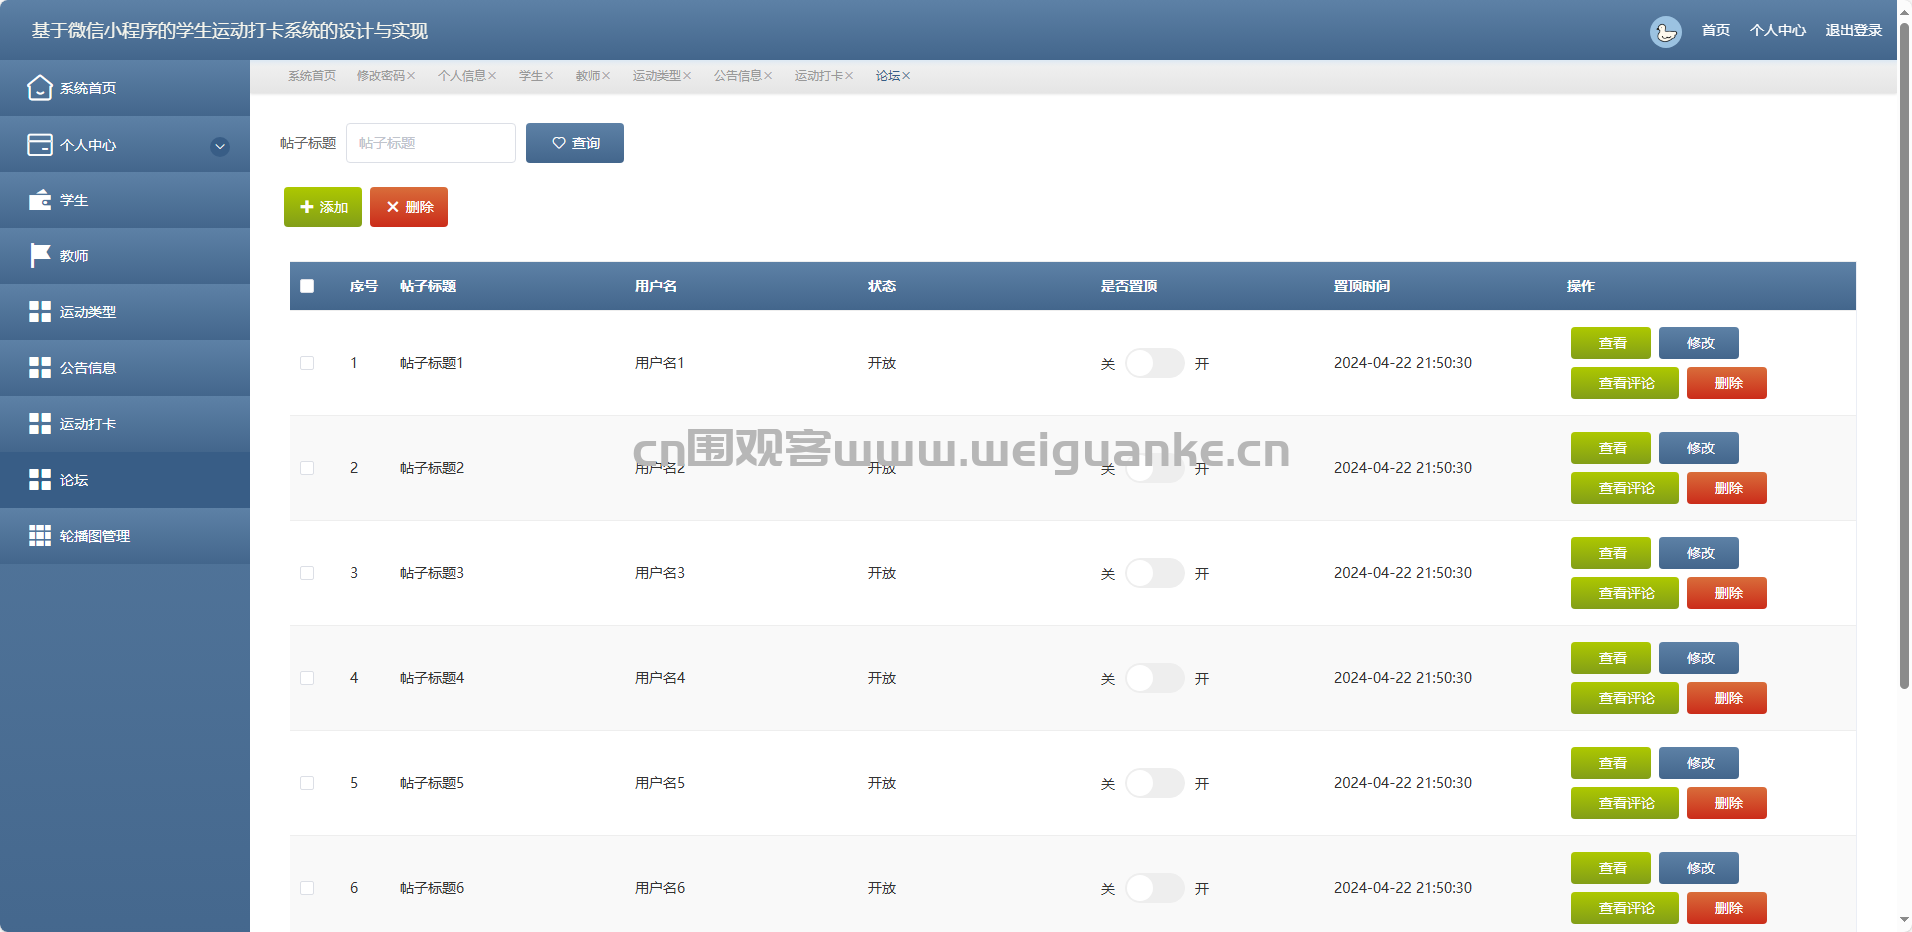The image size is (1912, 932).
Task: Click 查看评论 for 帖子标题2
Action: pos(1624,488)
